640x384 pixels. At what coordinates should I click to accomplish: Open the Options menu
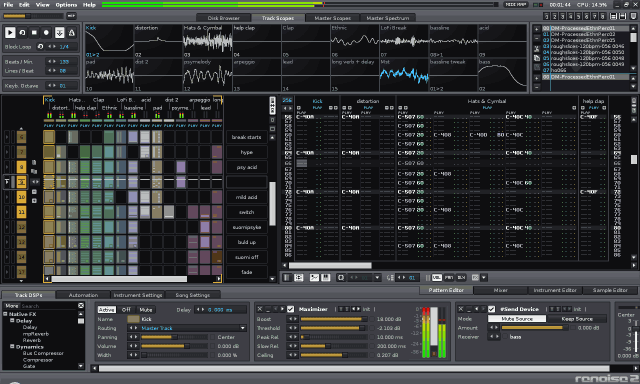66,5
